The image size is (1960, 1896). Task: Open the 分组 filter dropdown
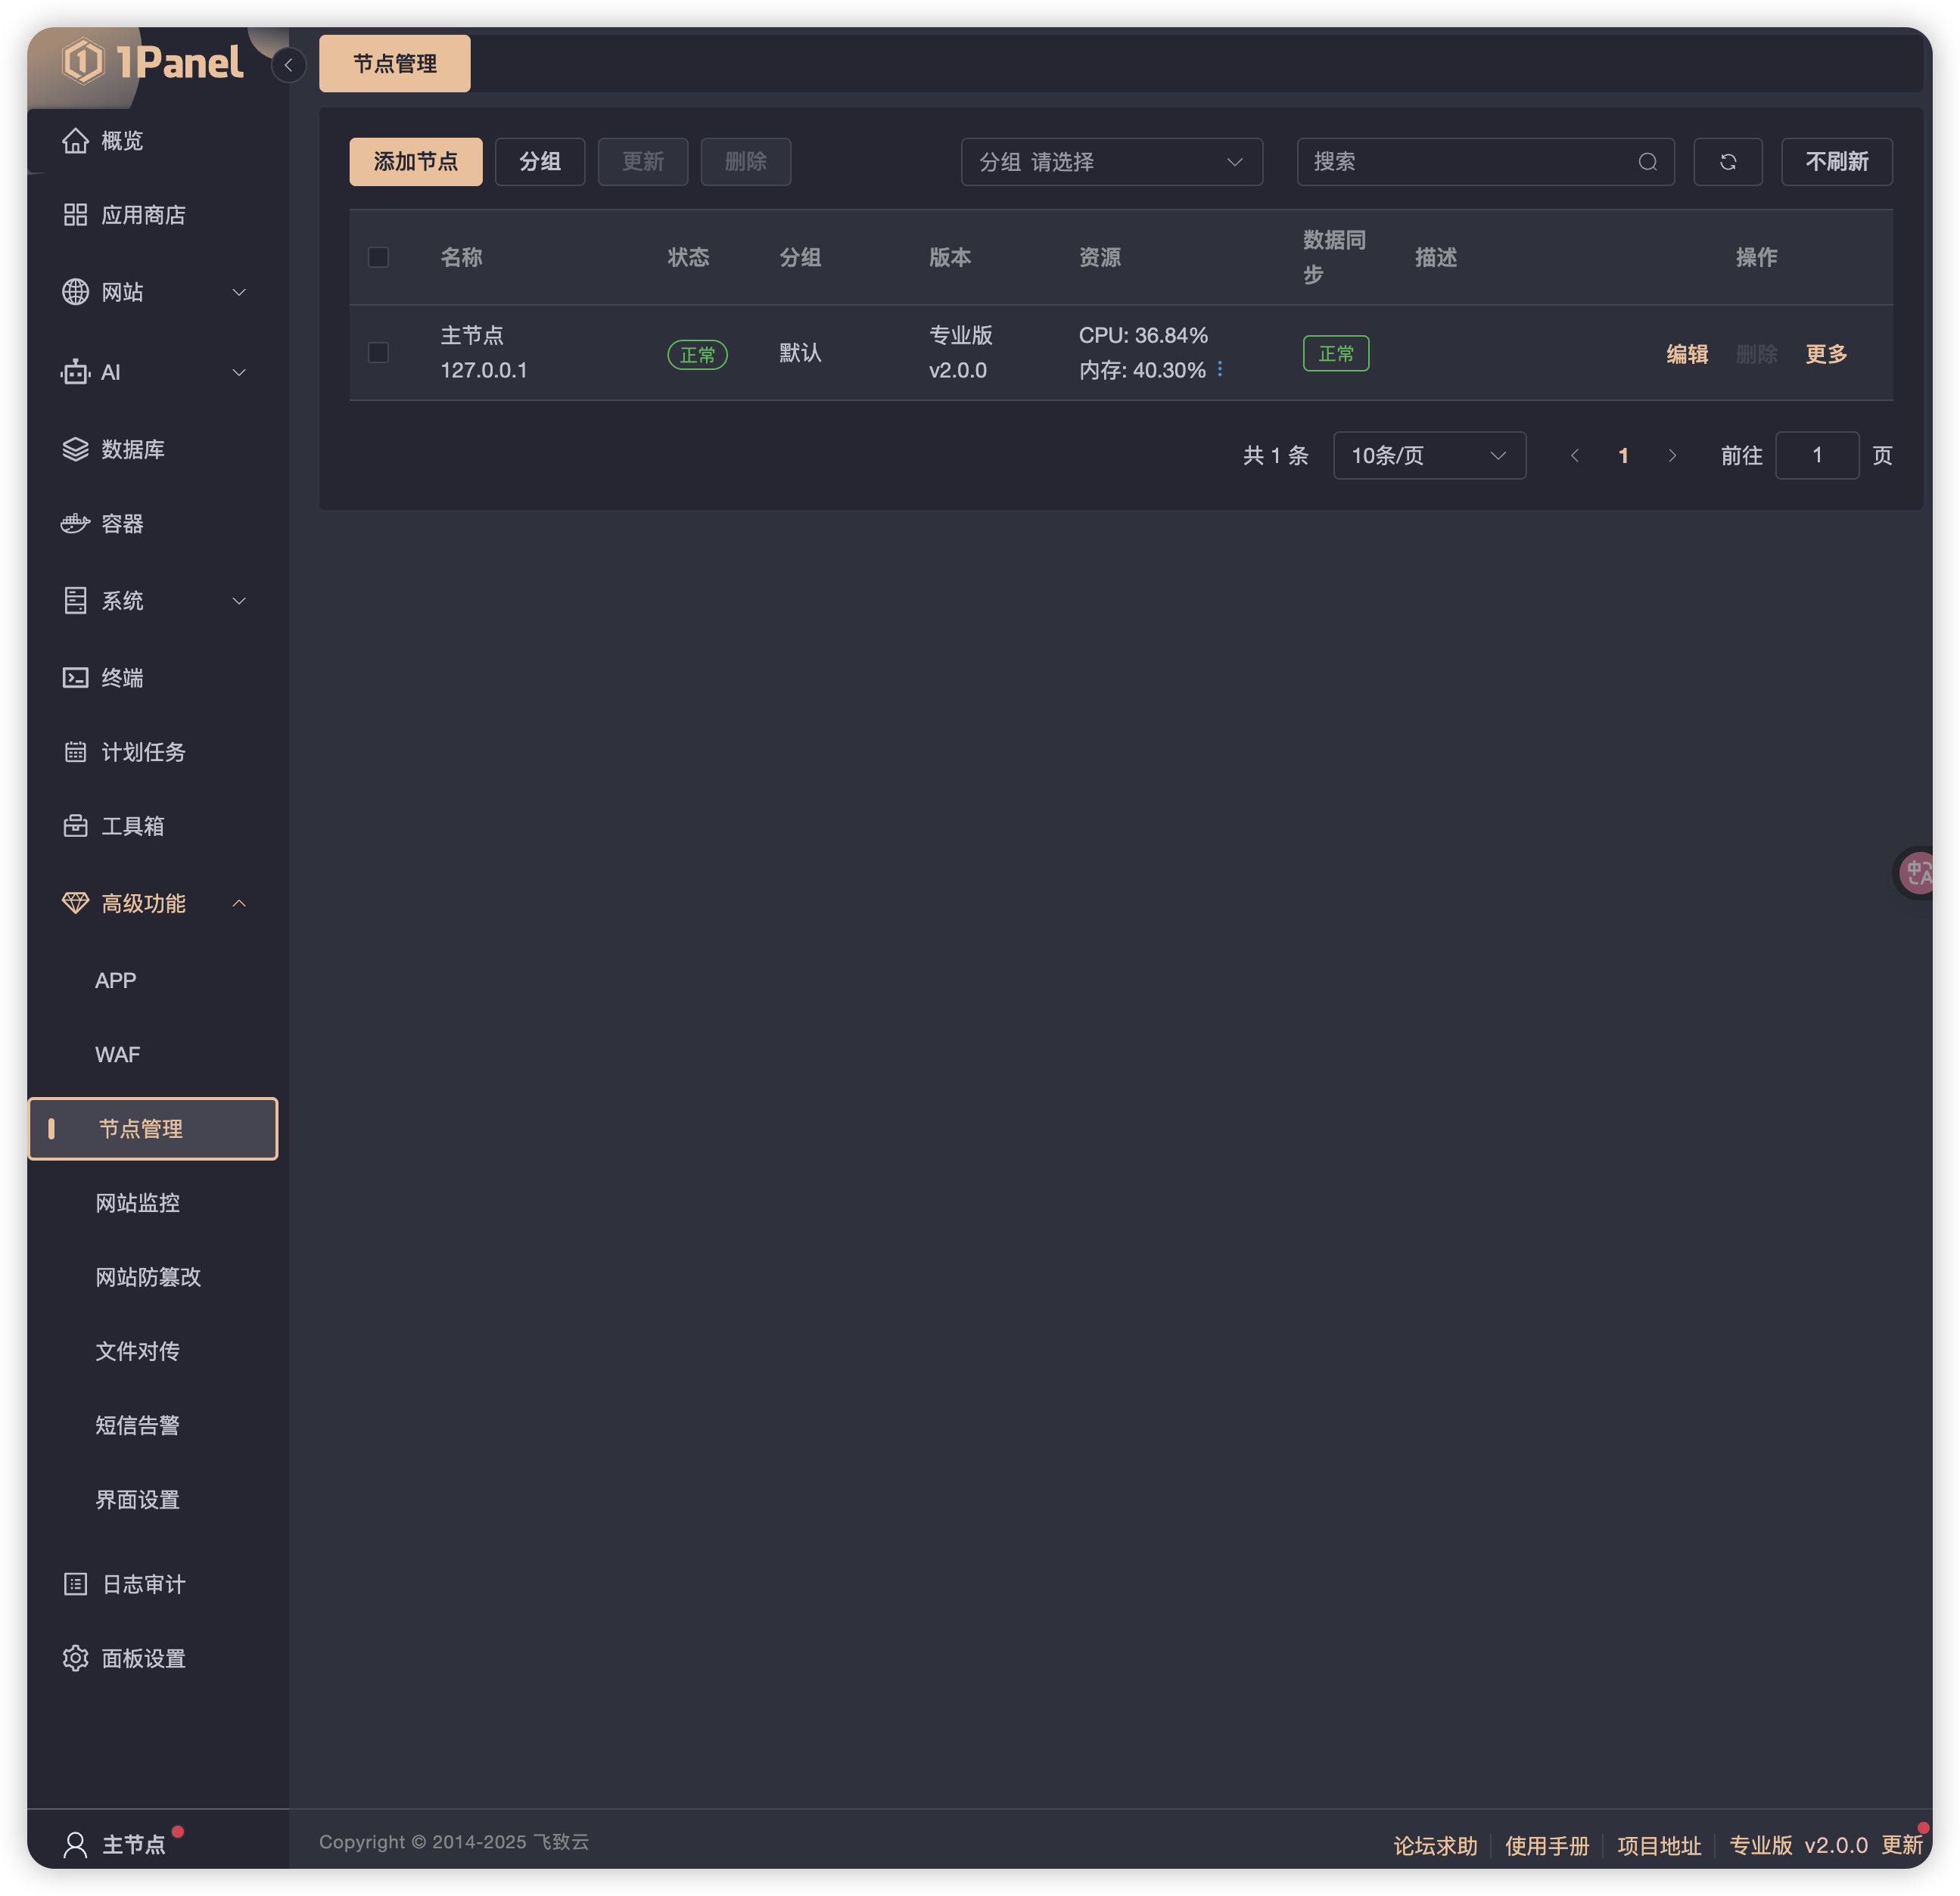pos(1111,162)
